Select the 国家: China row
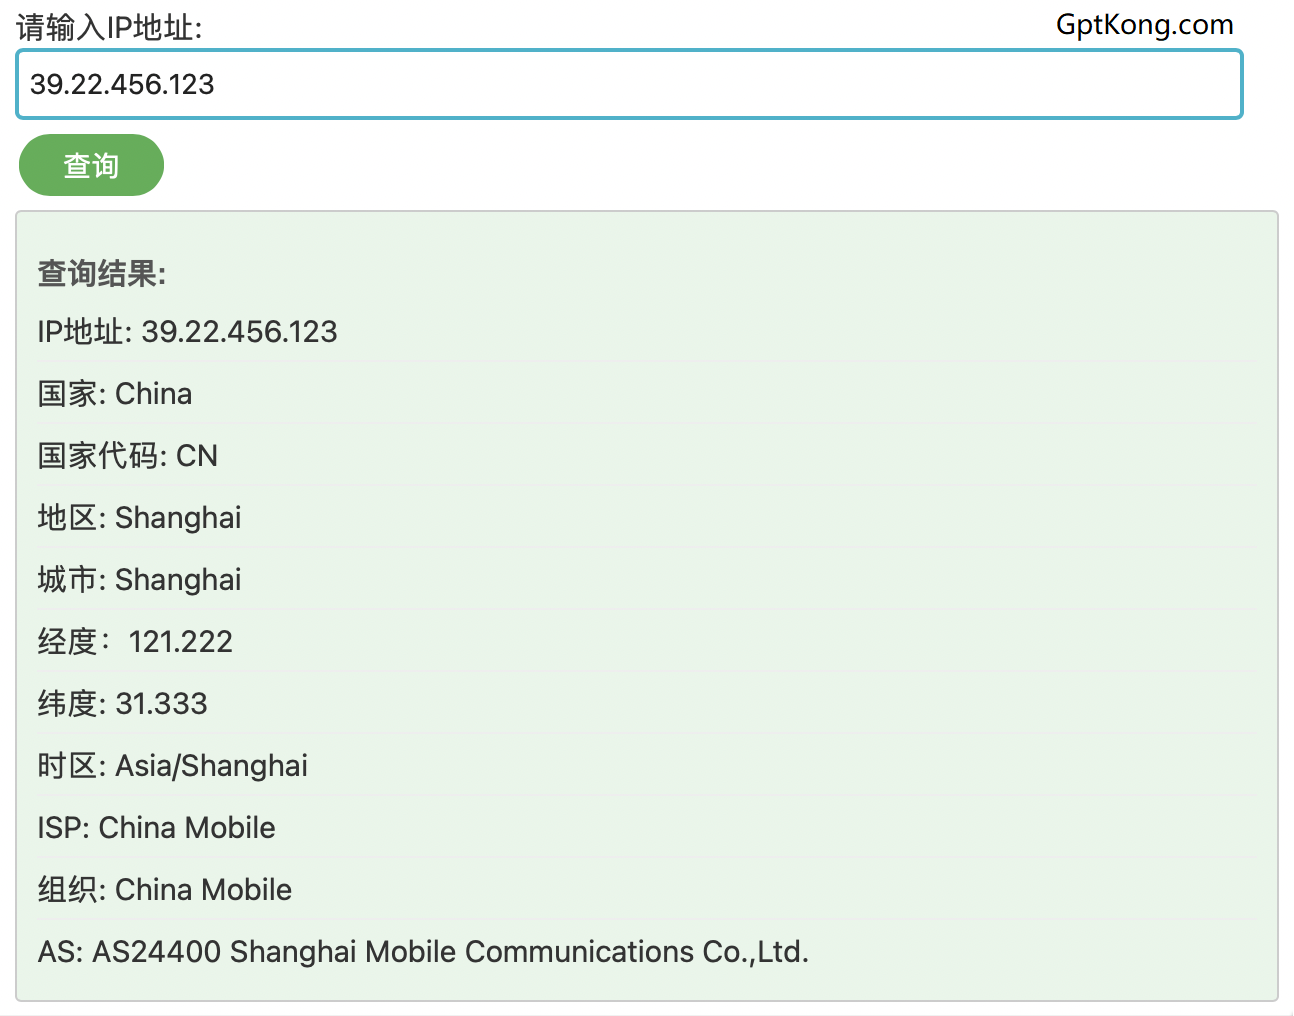The width and height of the screenshot is (1294, 1016). pyautogui.click(x=646, y=394)
